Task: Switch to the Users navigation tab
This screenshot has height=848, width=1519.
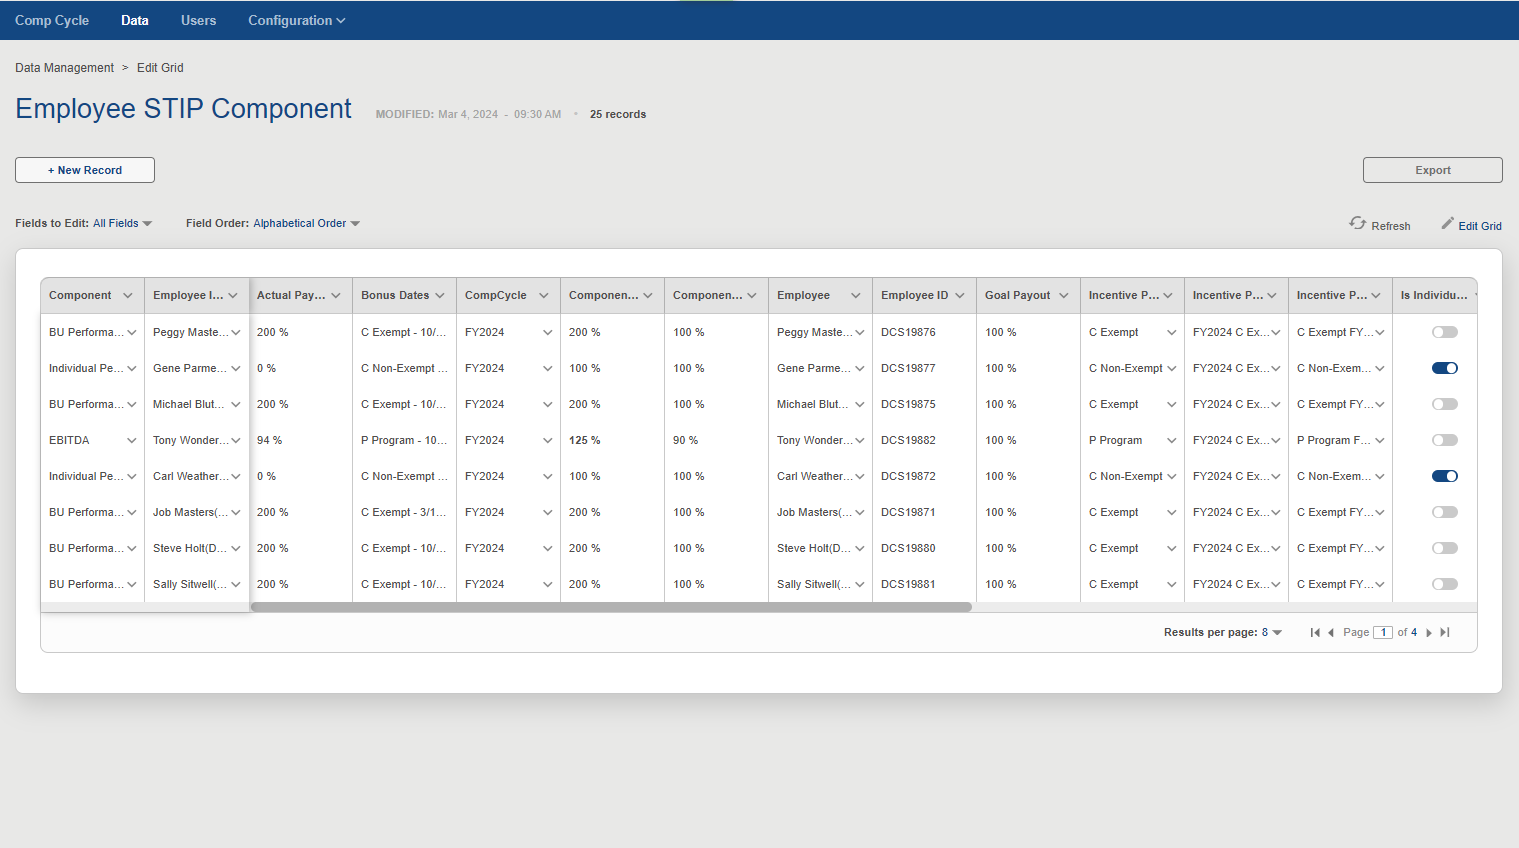Action: [x=198, y=19]
